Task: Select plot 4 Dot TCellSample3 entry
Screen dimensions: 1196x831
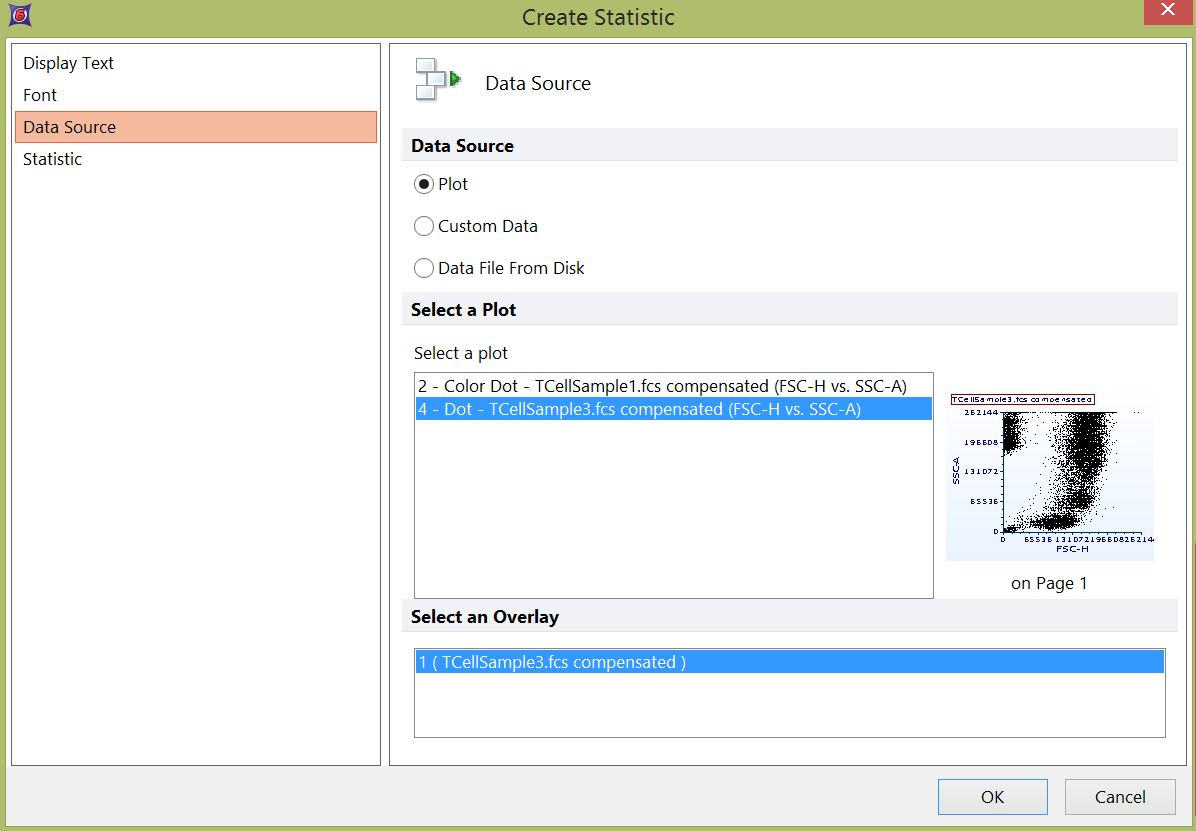Action: tap(639, 409)
